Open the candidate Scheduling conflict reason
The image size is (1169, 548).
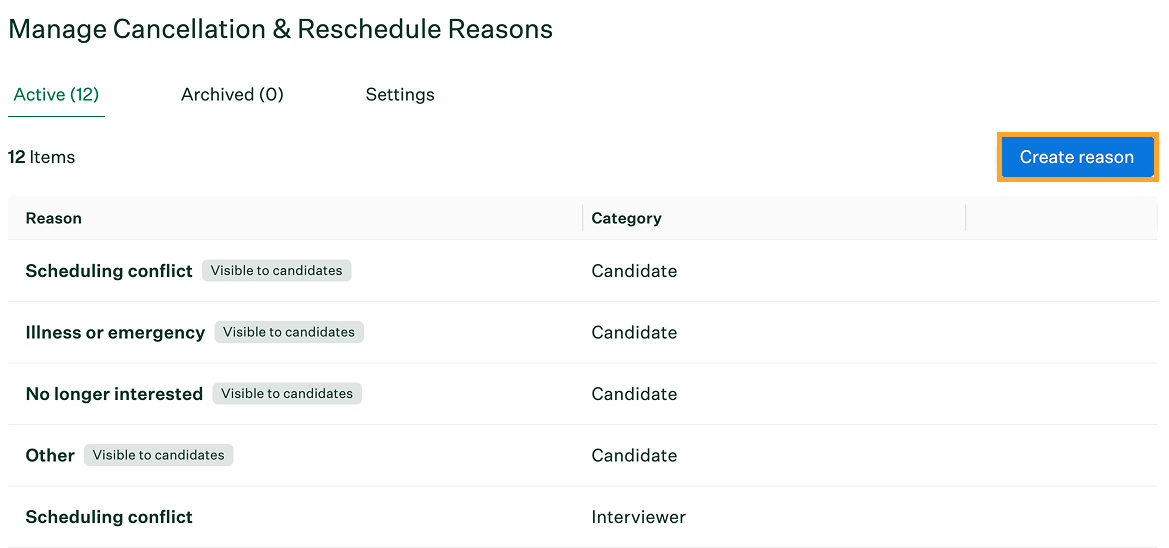(109, 271)
